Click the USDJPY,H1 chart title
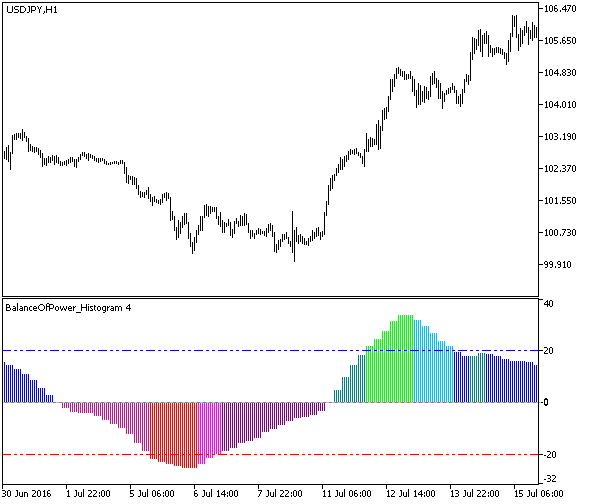 point(32,10)
